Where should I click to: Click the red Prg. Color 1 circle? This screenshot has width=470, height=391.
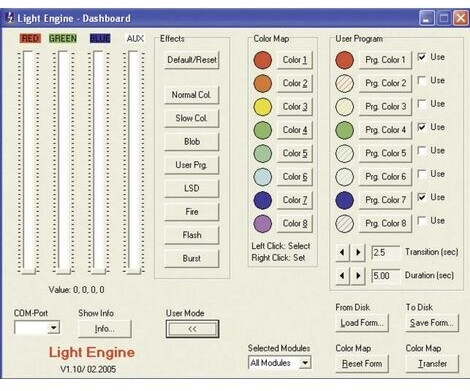pos(344,60)
